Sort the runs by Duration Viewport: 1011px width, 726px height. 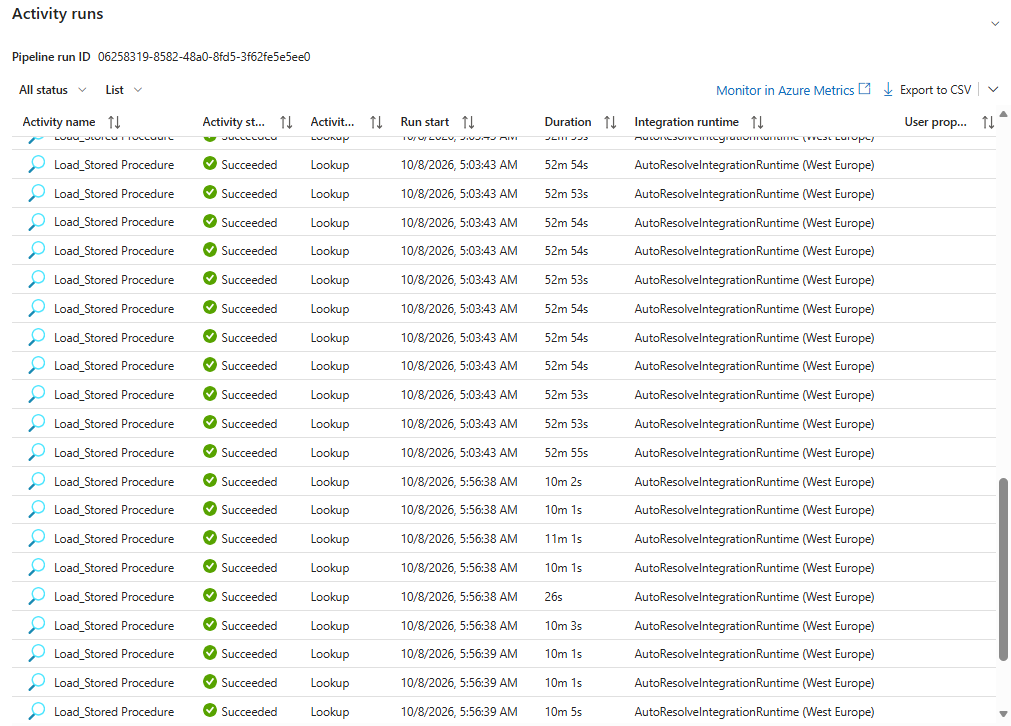[610, 122]
